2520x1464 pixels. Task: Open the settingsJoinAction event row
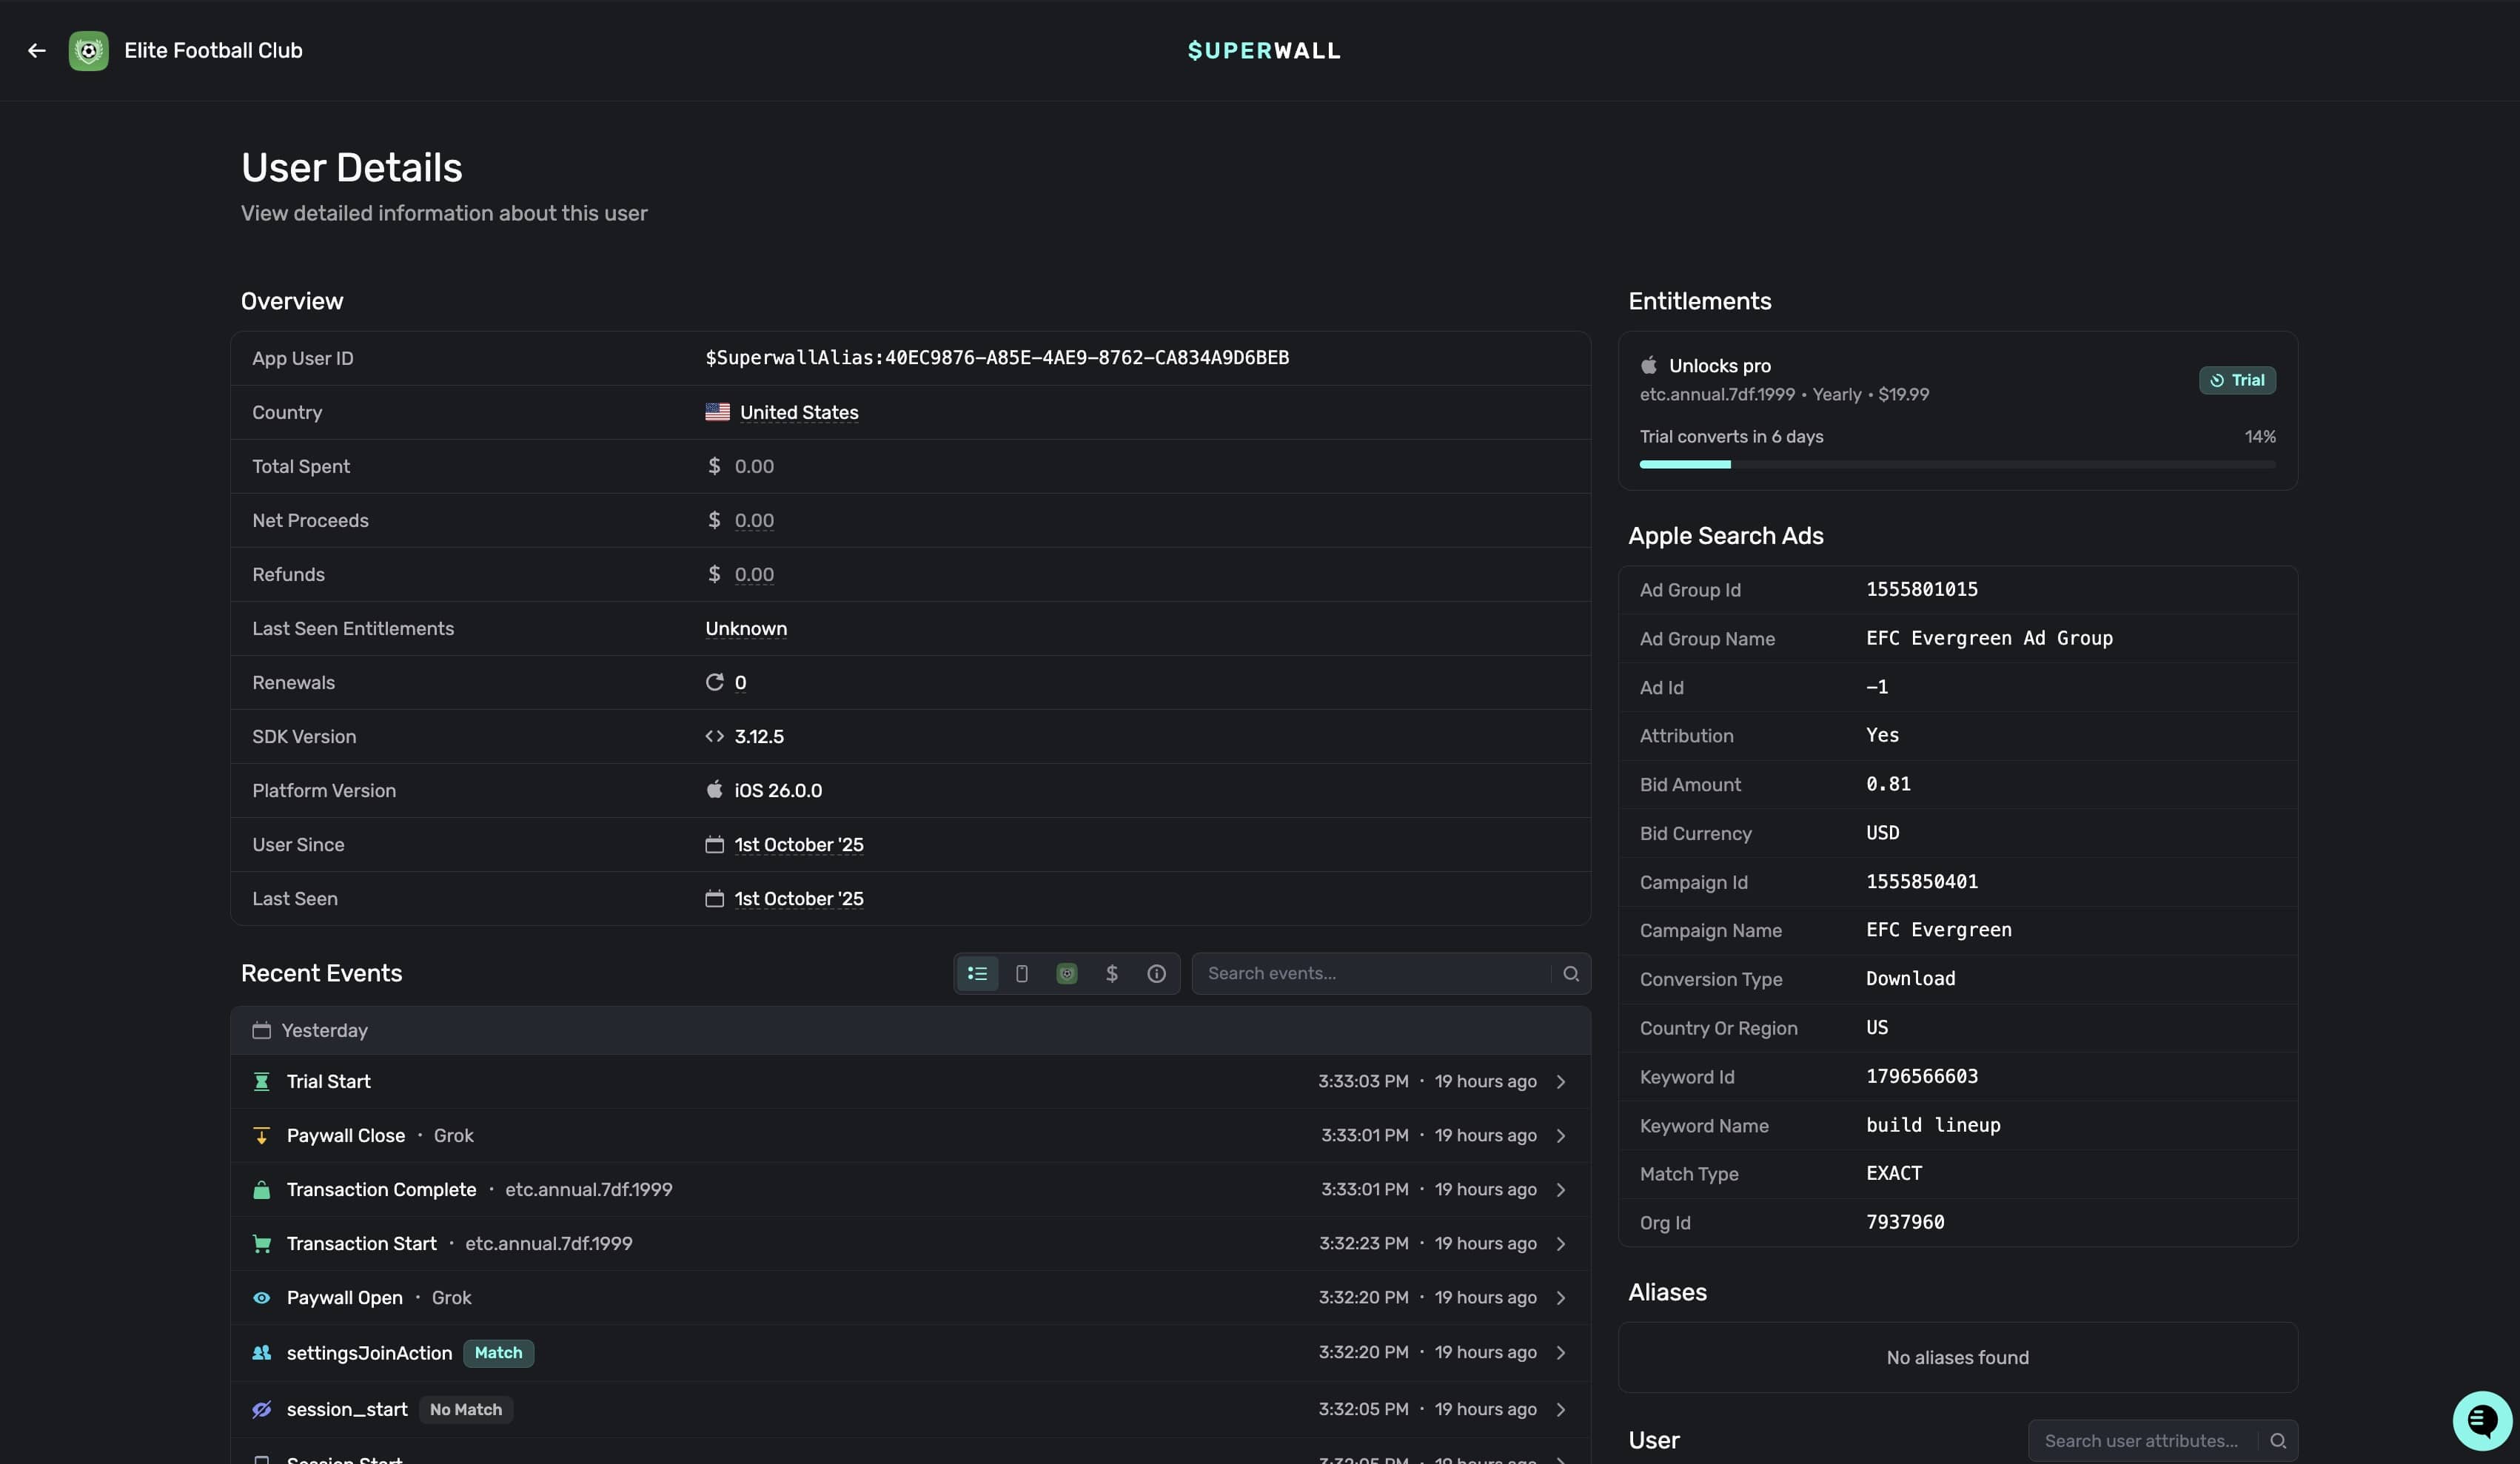(x=369, y=1353)
